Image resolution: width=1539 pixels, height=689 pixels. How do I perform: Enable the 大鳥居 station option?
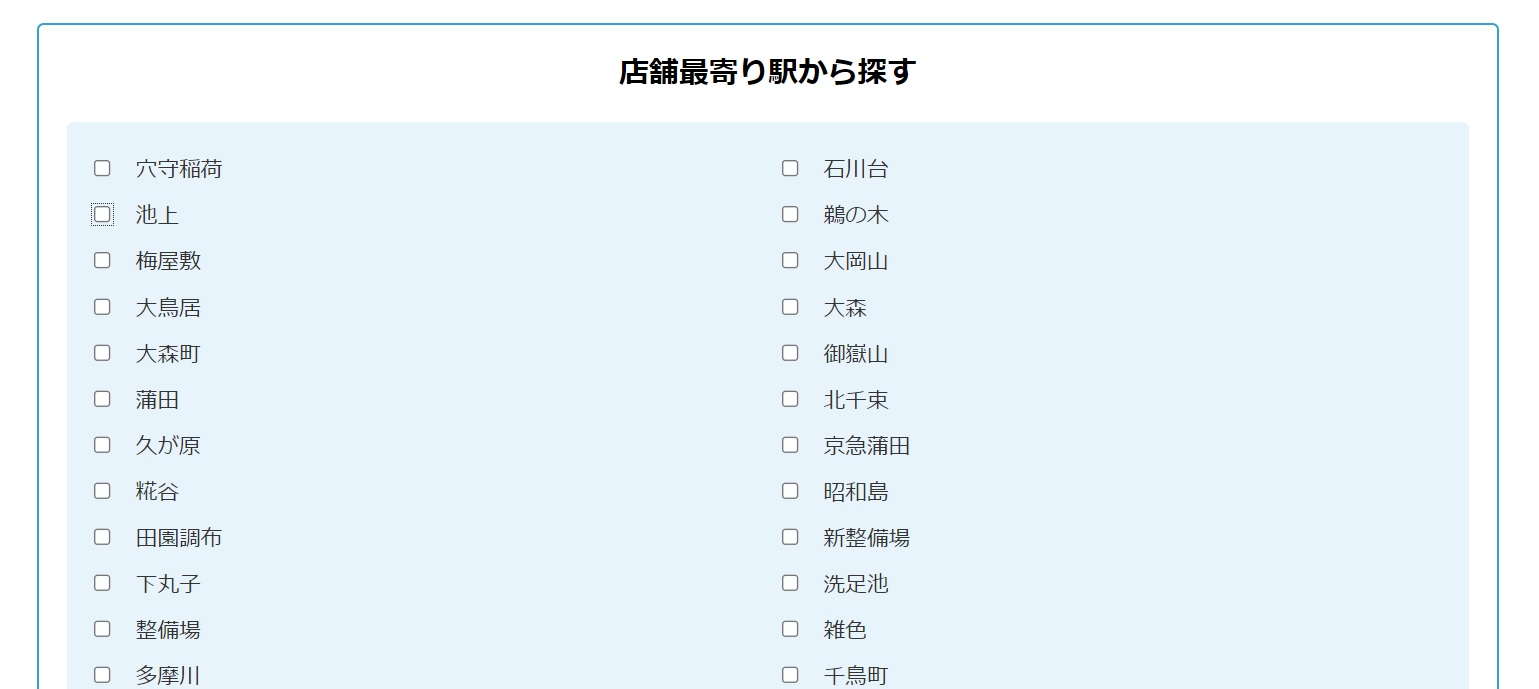coord(102,307)
